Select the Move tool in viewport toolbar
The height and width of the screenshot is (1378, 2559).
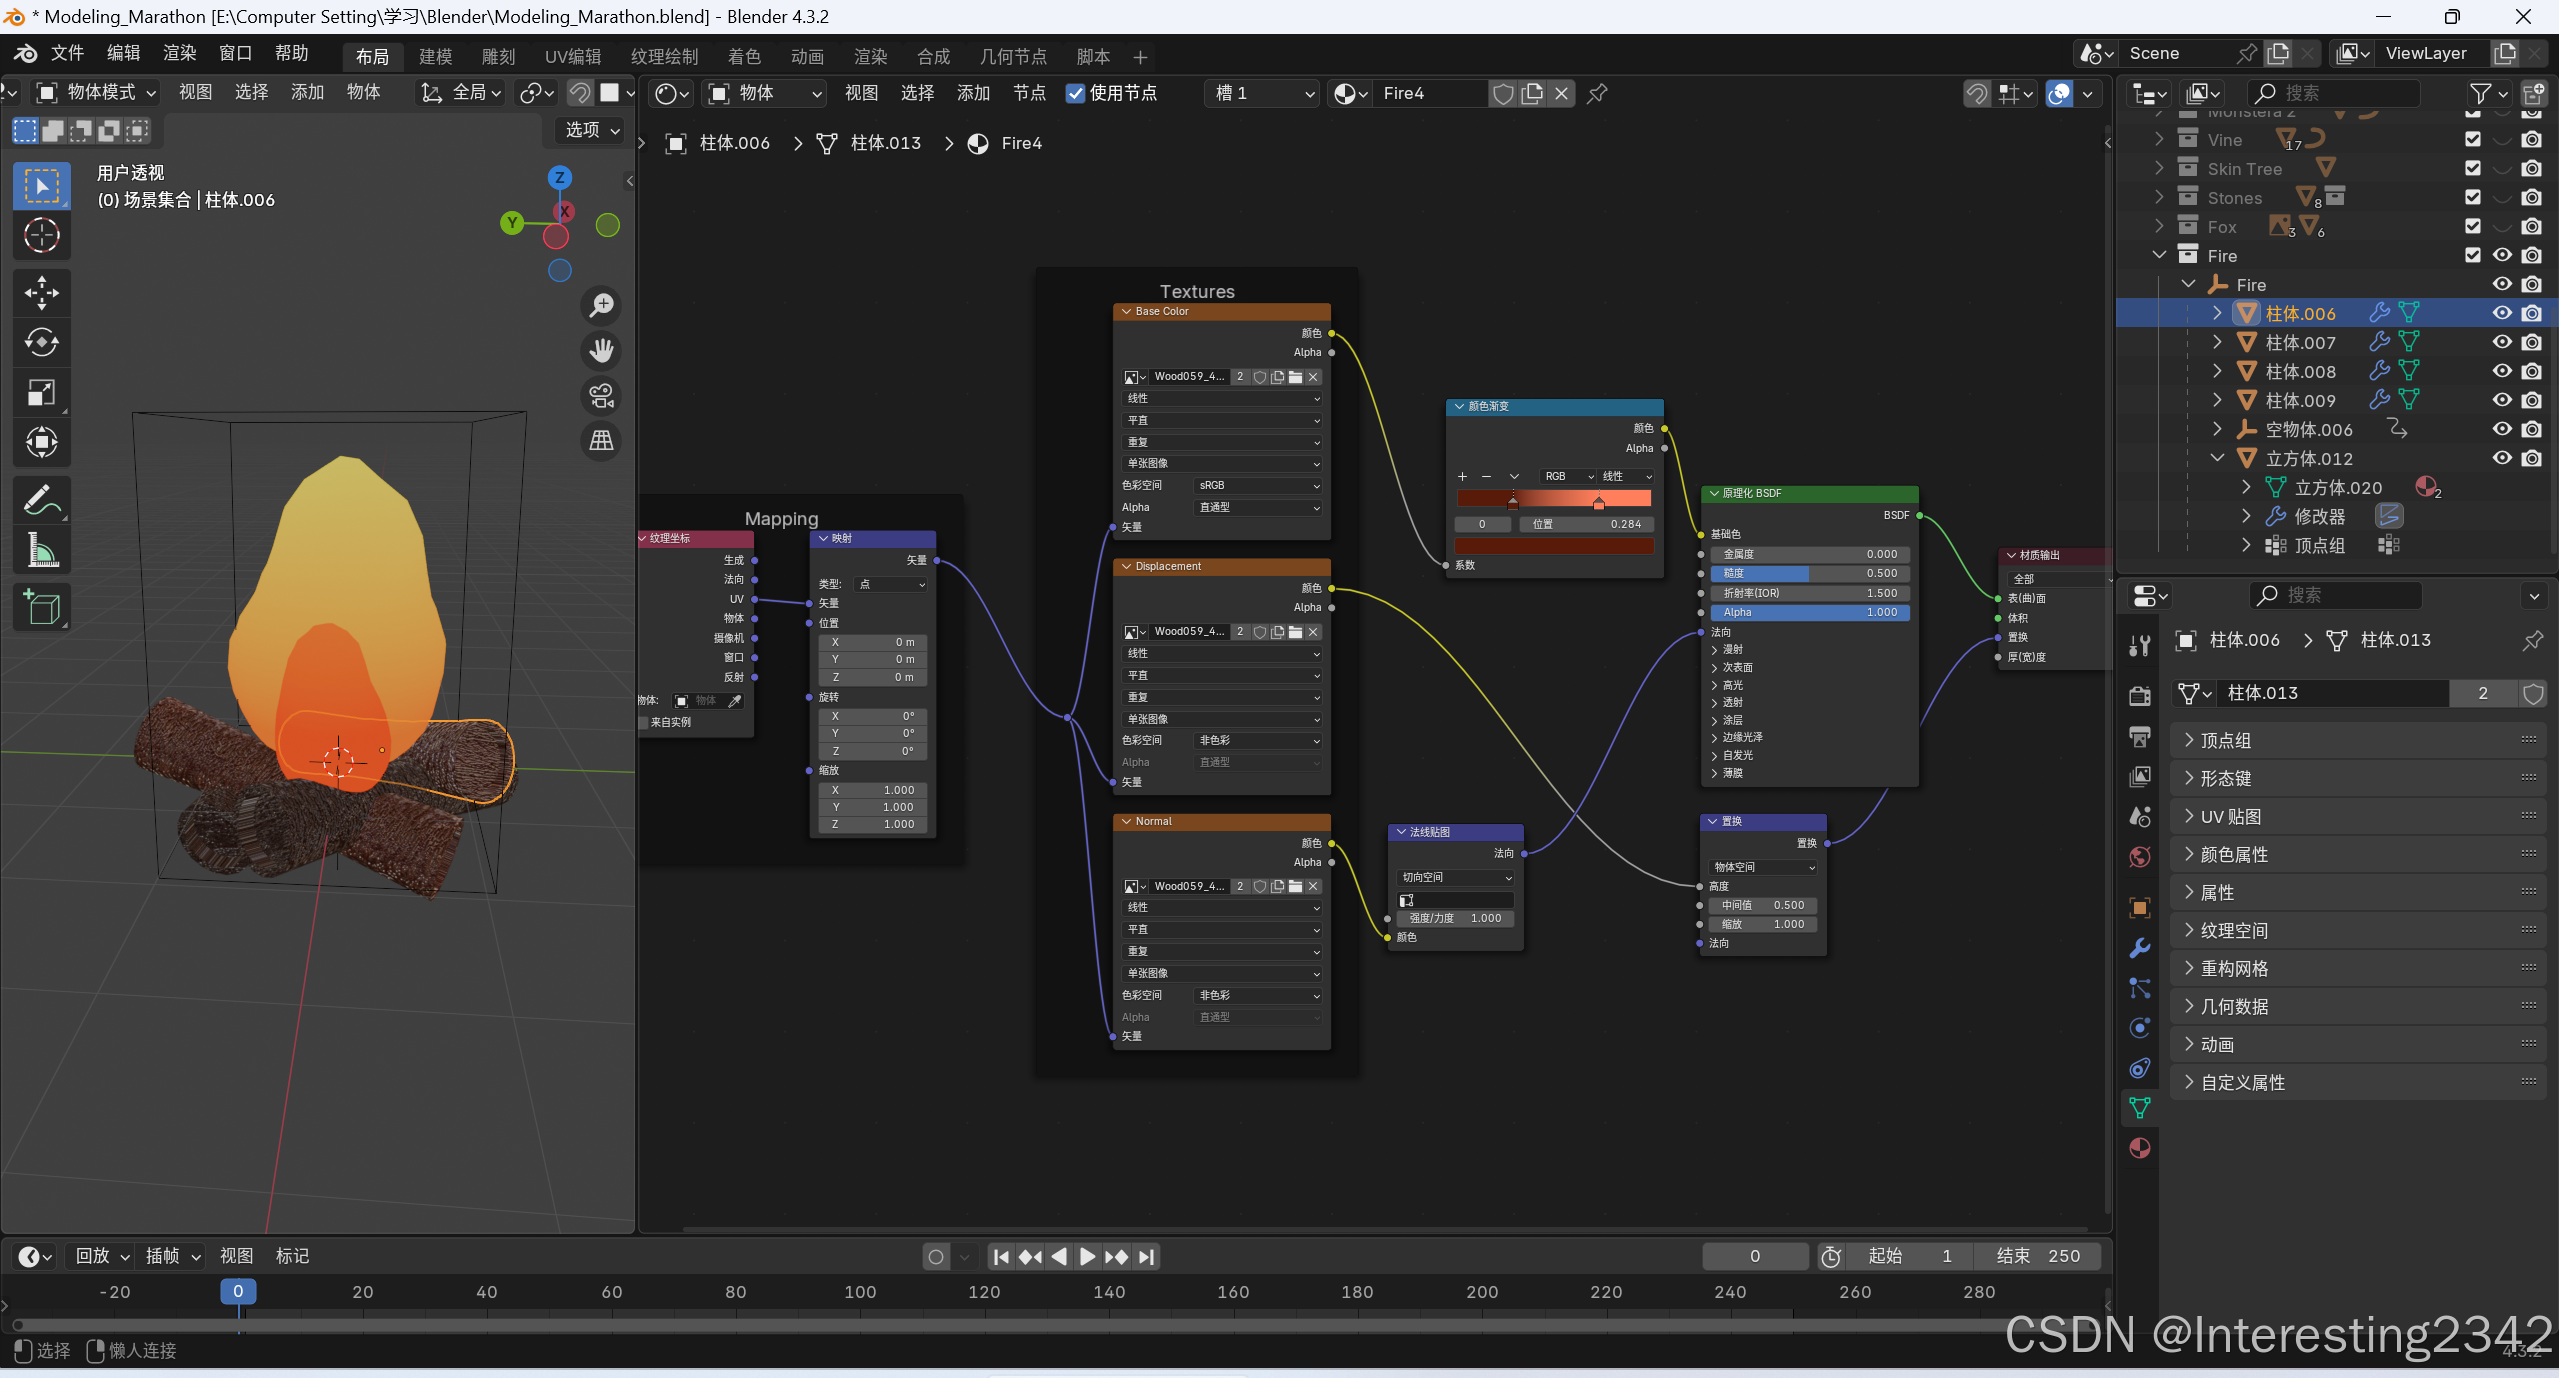41,293
